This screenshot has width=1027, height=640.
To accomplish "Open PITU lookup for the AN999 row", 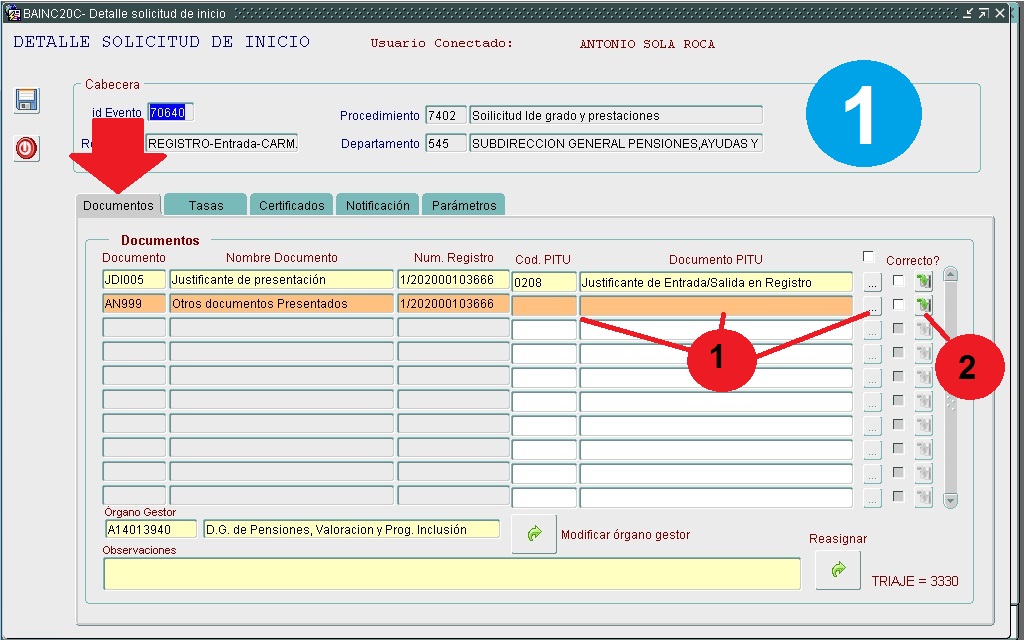I will [x=873, y=306].
